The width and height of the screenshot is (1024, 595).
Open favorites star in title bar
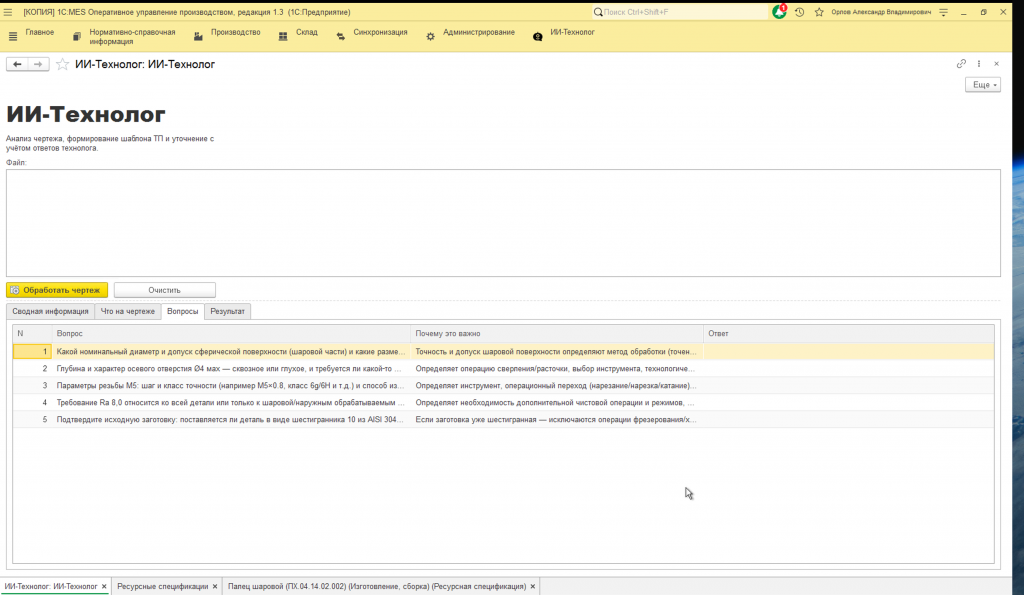click(x=819, y=12)
